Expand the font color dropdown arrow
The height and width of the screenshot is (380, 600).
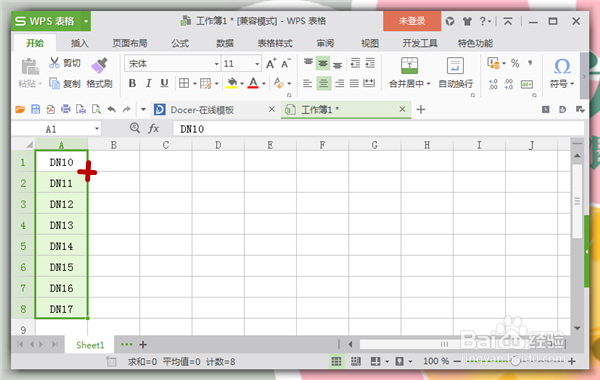coord(264,83)
